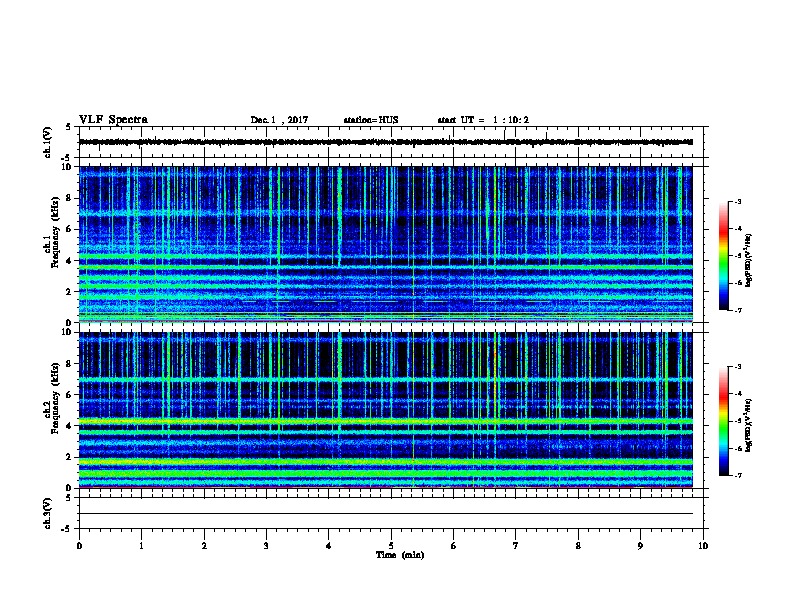Click the "-7" label on lower color bar

coord(737,475)
